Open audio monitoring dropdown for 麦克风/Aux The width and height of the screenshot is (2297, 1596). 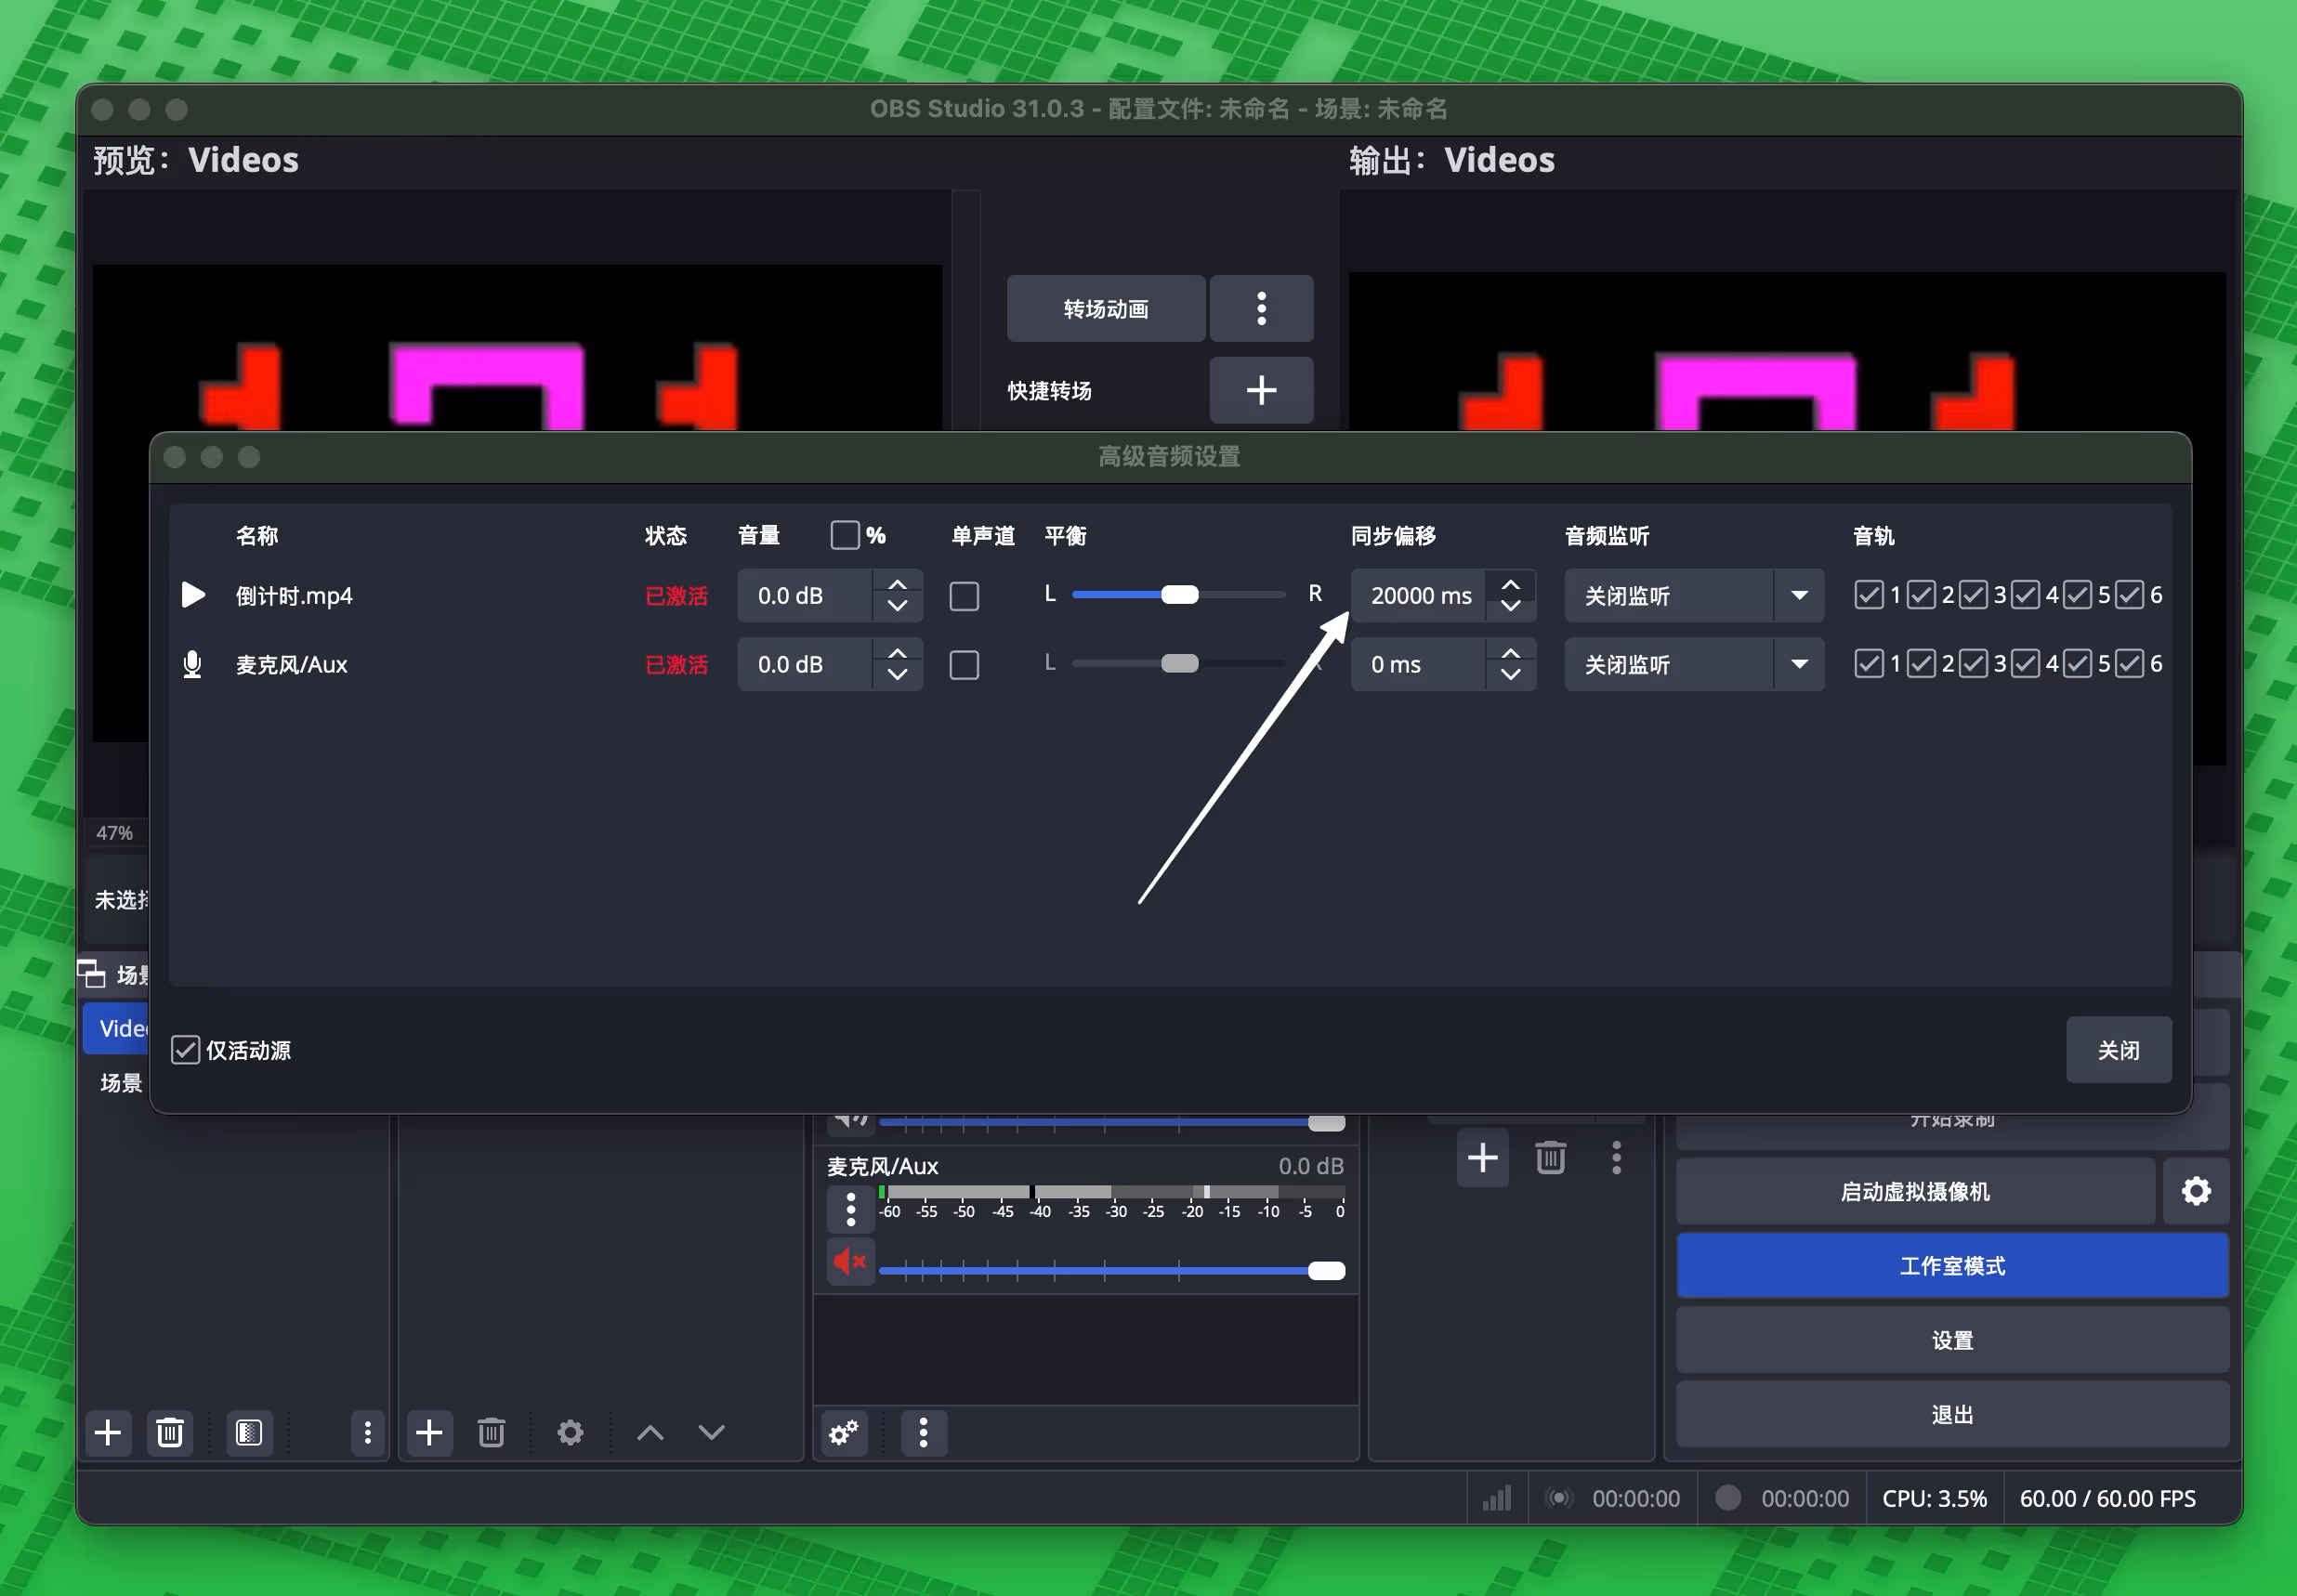point(1694,665)
